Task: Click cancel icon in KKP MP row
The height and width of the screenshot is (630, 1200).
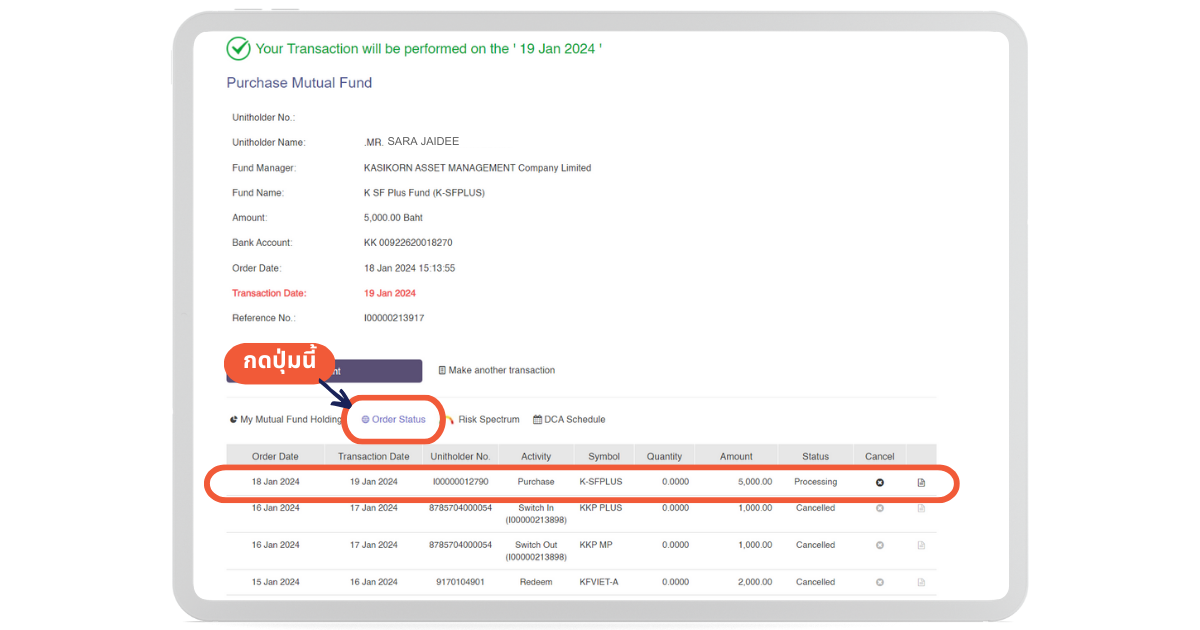Action: click(x=880, y=545)
